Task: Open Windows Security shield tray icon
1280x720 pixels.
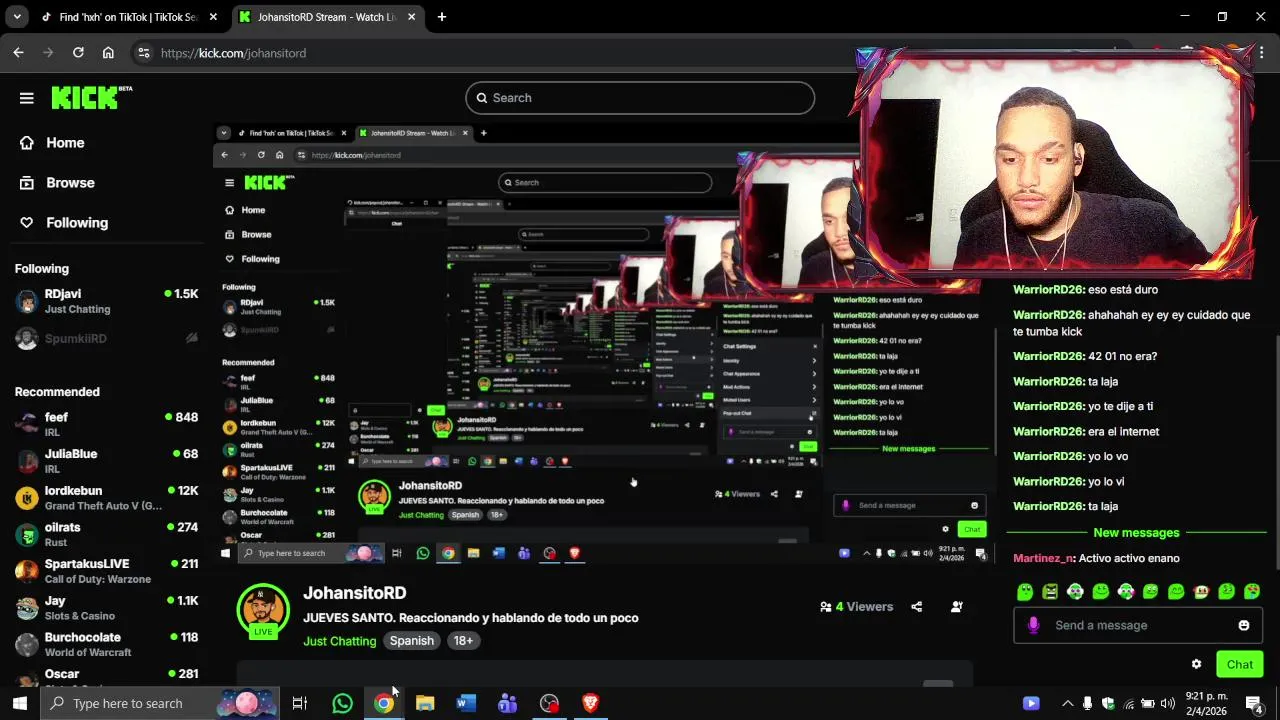Action: pyautogui.click(x=1108, y=703)
